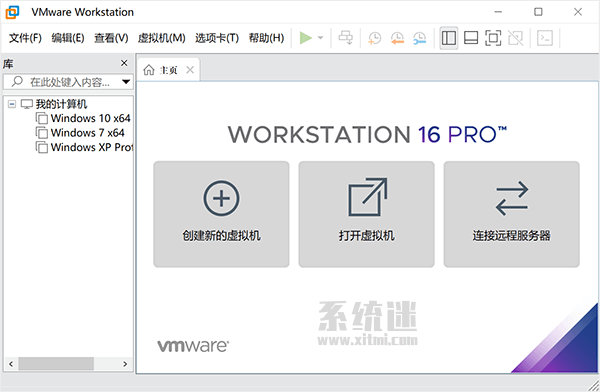Image resolution: width=600 pixels, height=392 pixels.
Task: Revert to previous snapshot icon
Action: point(397,38)
